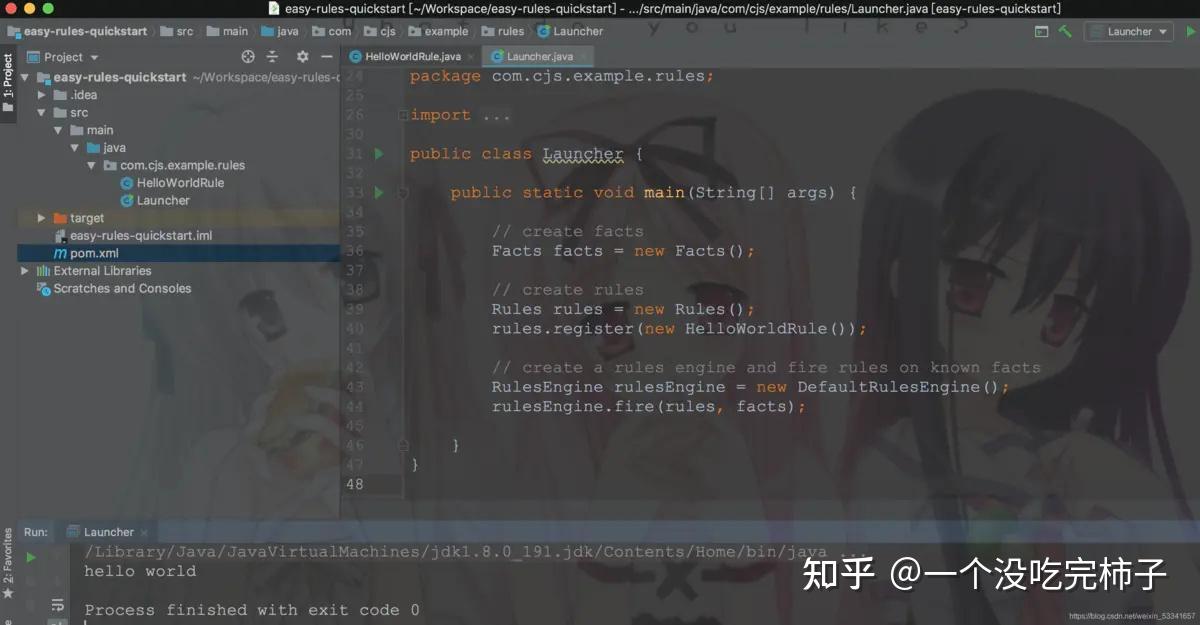The height and width of the screenshot is (625, 1200).
Task: Click the green Run button in toolbar
Action: click(1190, 31)
